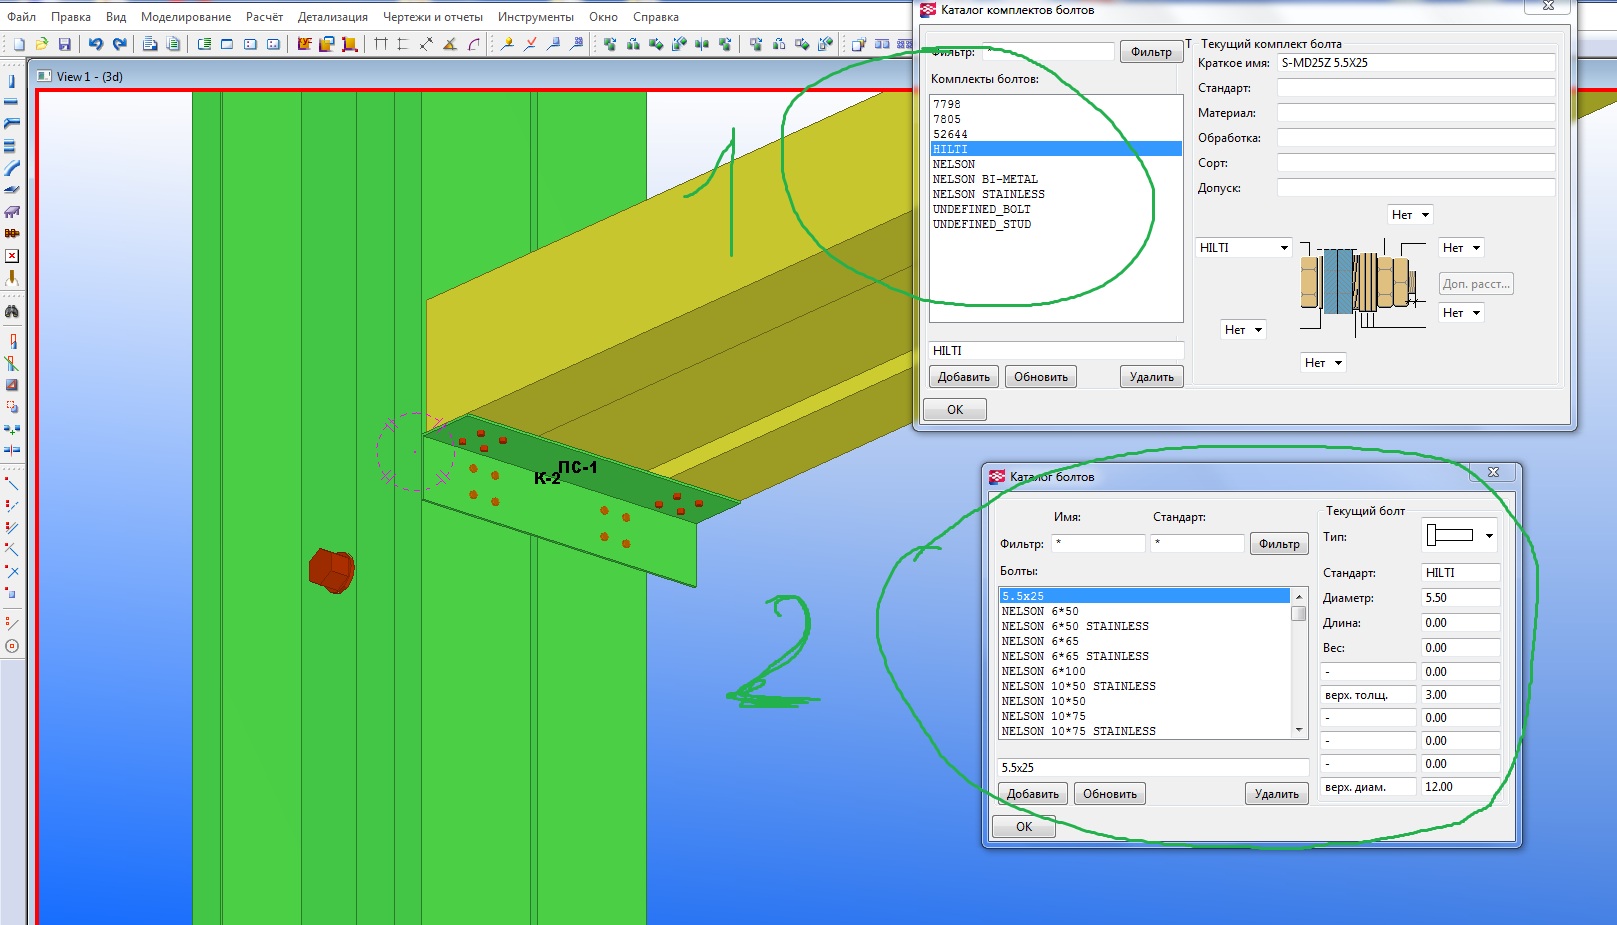Open the Моделирование menu

[186, 17]
